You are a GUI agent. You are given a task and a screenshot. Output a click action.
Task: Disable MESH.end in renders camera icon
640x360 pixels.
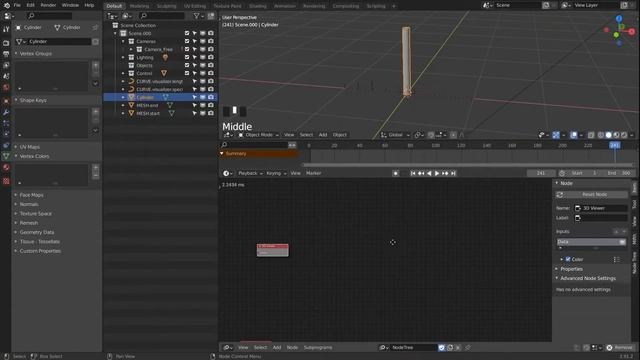[x=211, y=105]
